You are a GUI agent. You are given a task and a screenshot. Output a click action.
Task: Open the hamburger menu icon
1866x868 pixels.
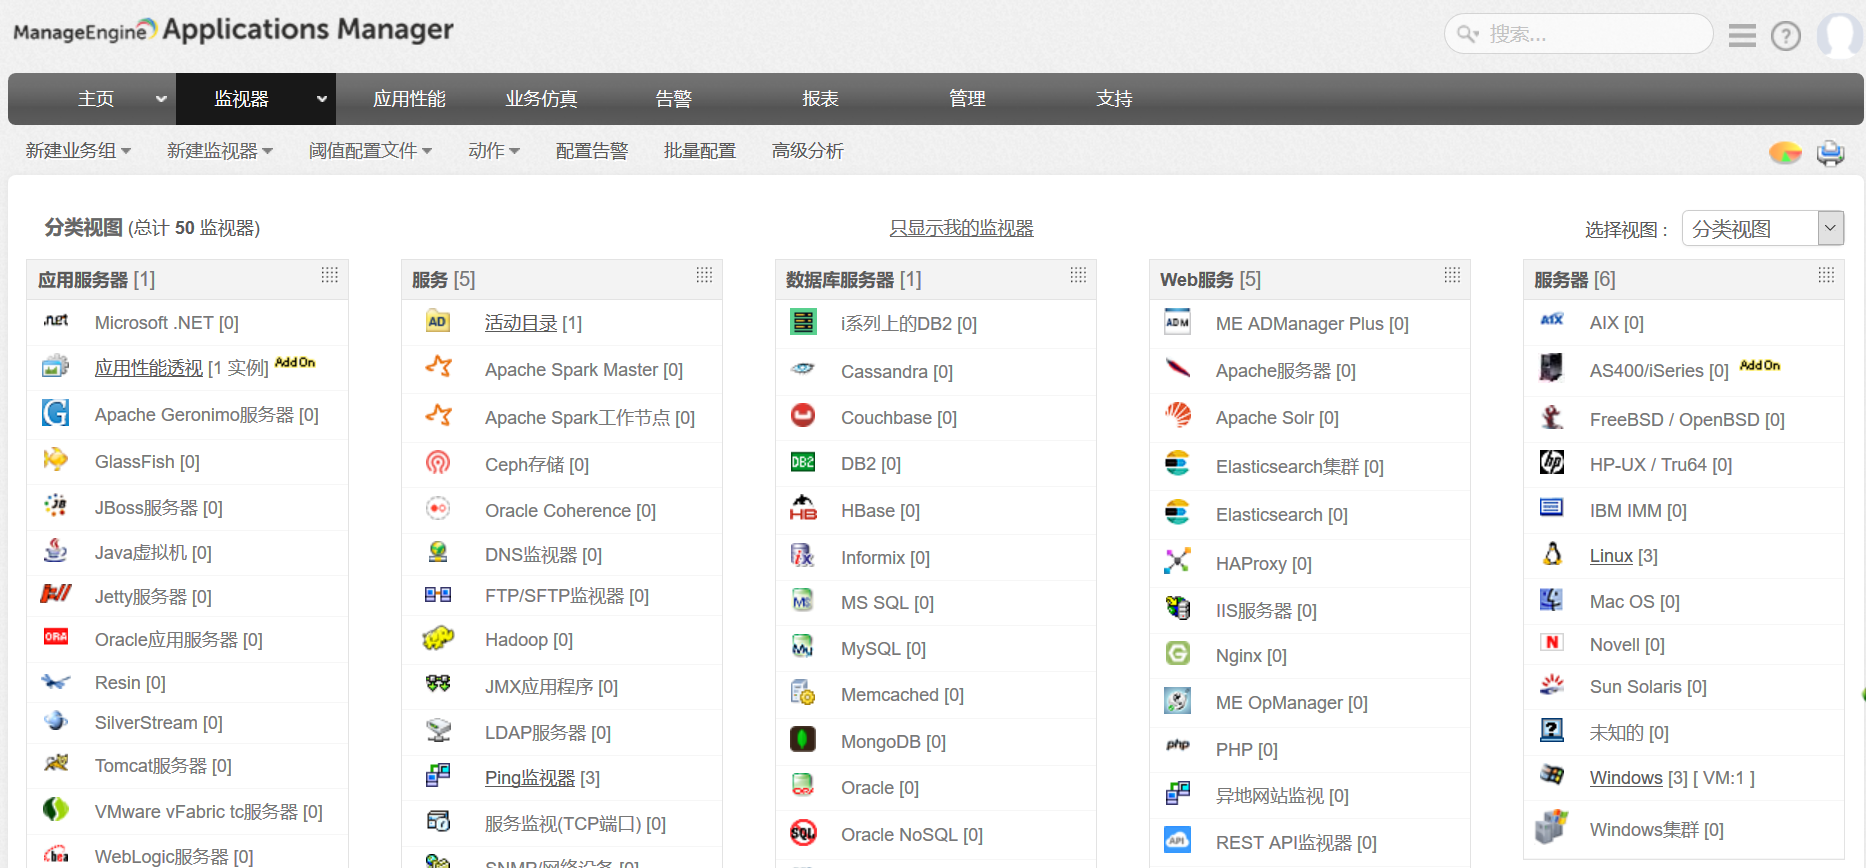(x=1743, y=36)
